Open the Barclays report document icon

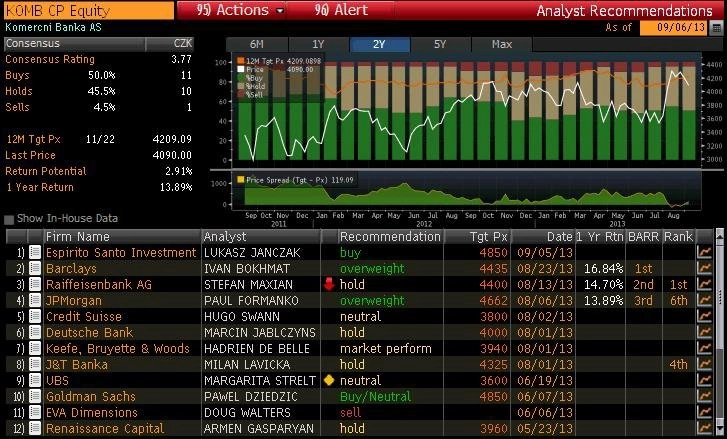[35, 268]
